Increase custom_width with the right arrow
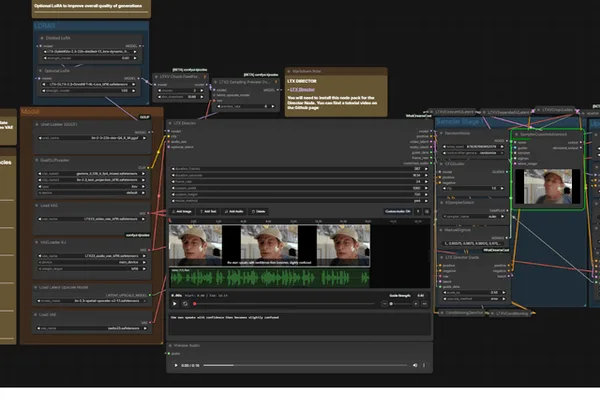Image resolution: width=600 pixels, height=400 pixels. tap(426, 188)
